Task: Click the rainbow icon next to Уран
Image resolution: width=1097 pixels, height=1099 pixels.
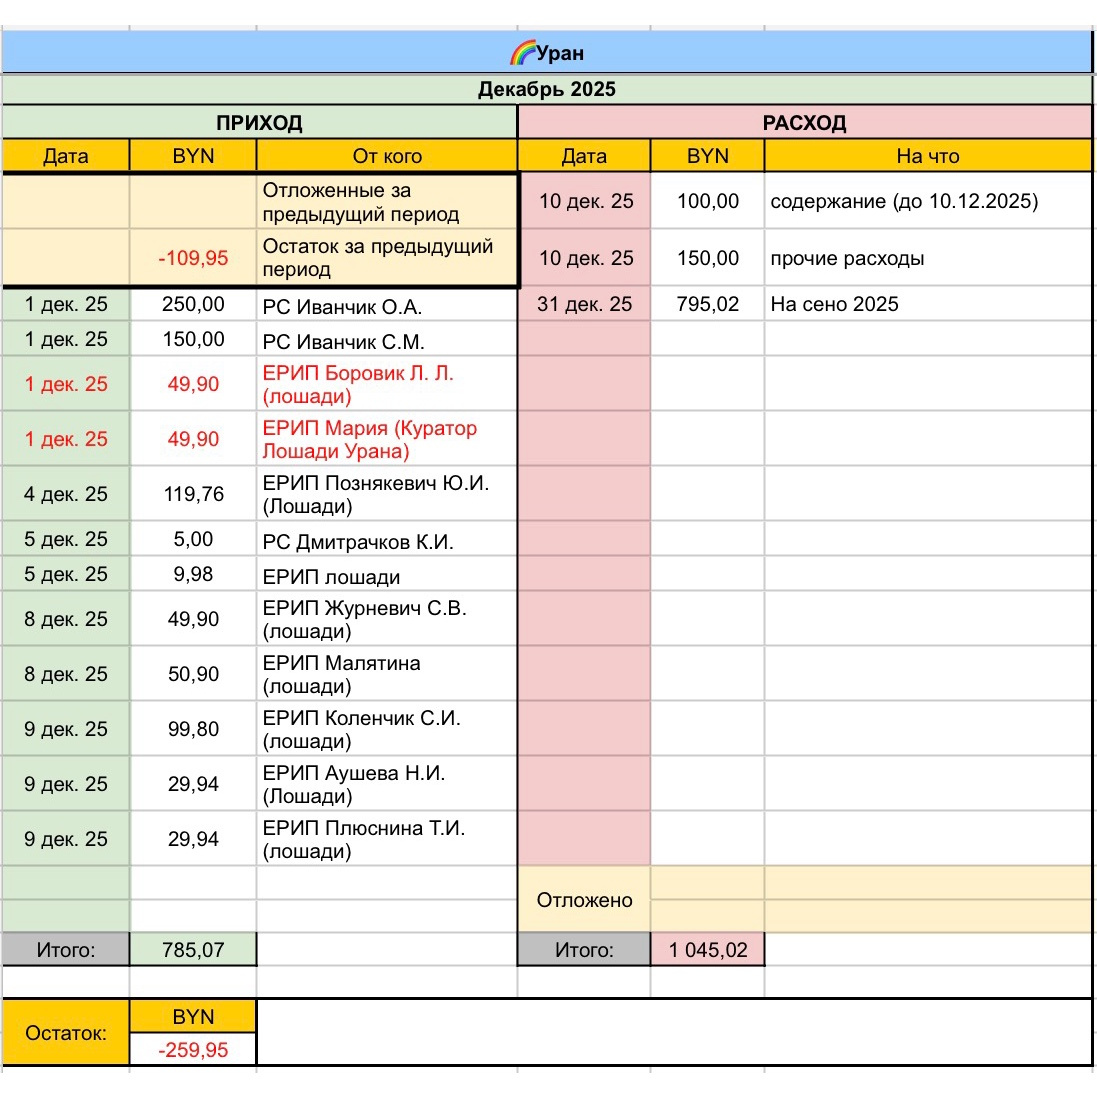Action: pyautogui.click(x=523, y=53)
